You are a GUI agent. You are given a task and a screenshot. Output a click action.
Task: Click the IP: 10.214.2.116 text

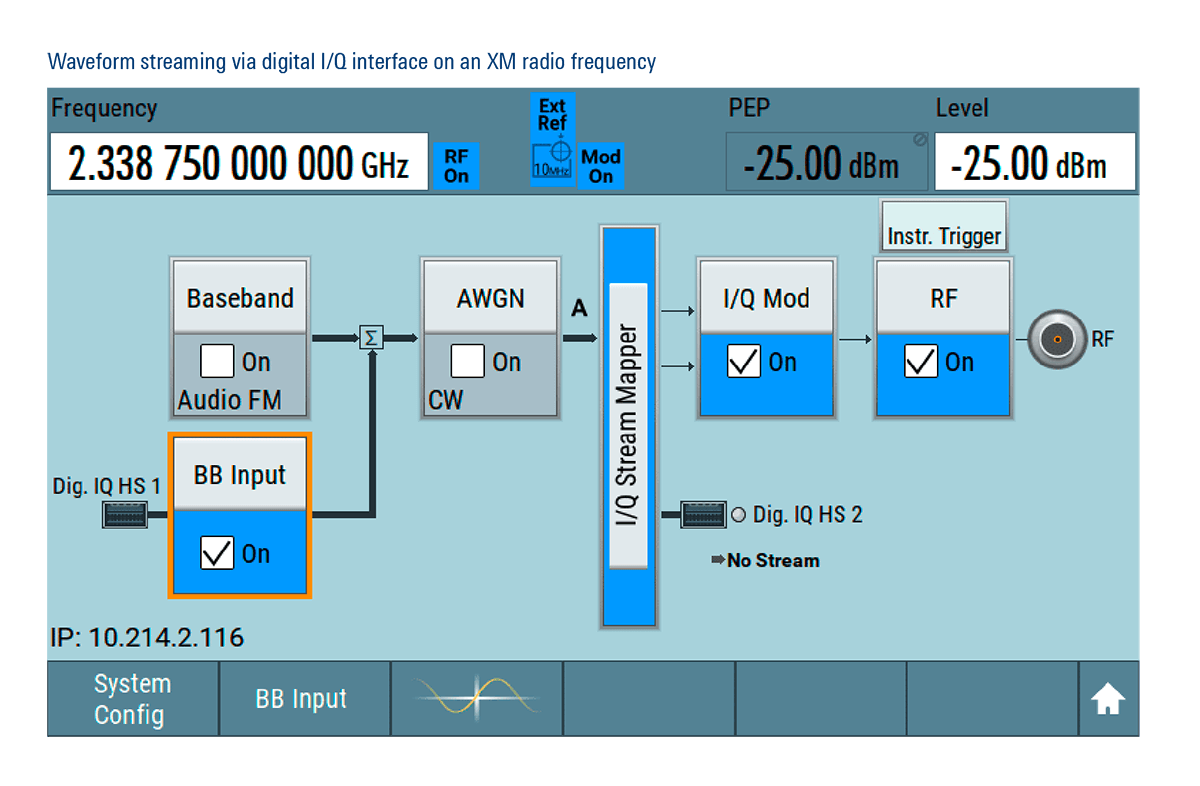pyautogui.click(x=148, y=637)
